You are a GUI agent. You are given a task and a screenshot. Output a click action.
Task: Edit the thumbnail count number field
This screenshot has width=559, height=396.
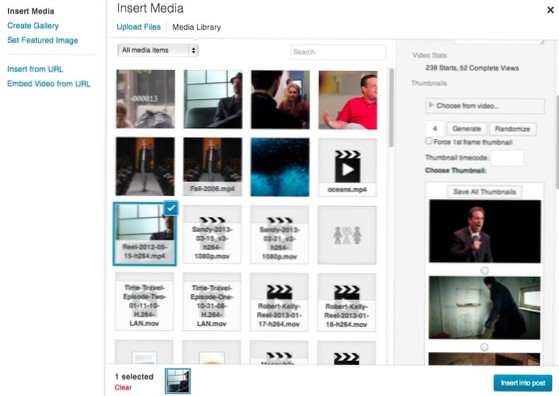(x=435, y=129)
